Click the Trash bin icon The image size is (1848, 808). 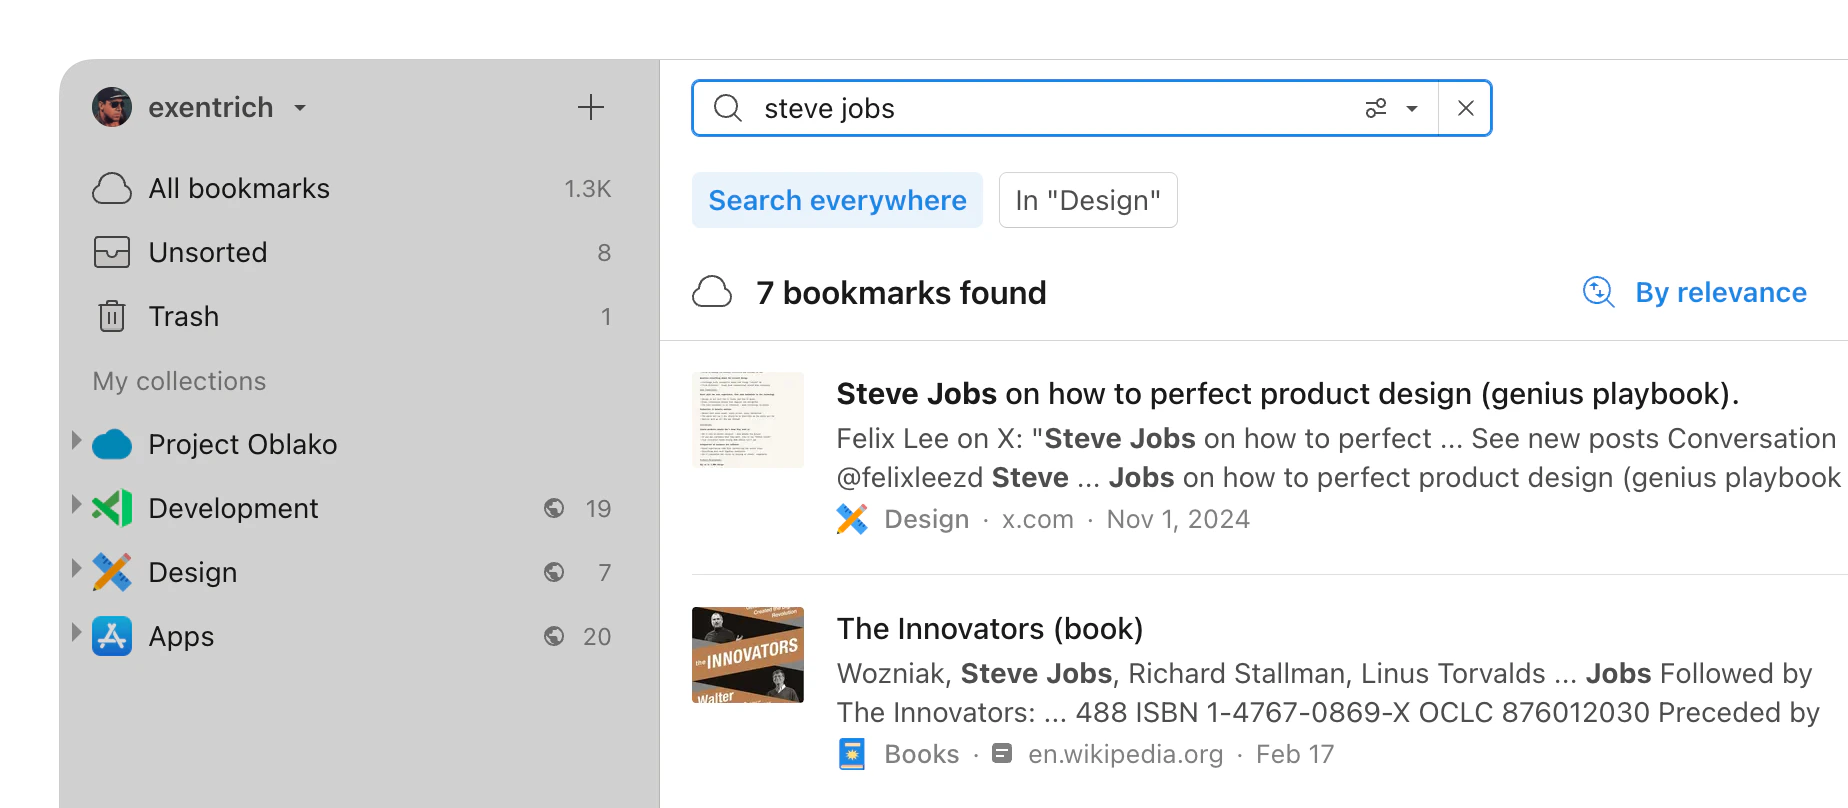point(112,316)
